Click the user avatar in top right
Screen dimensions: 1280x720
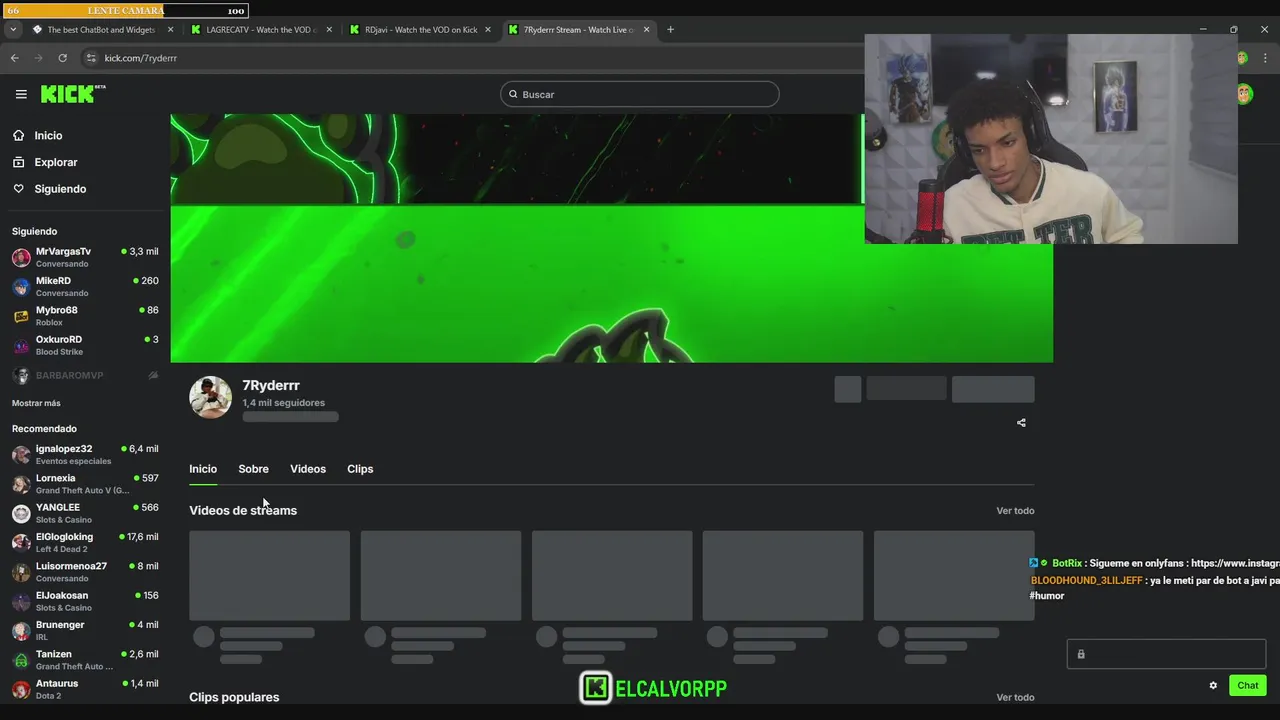[x=1244, y=94]
